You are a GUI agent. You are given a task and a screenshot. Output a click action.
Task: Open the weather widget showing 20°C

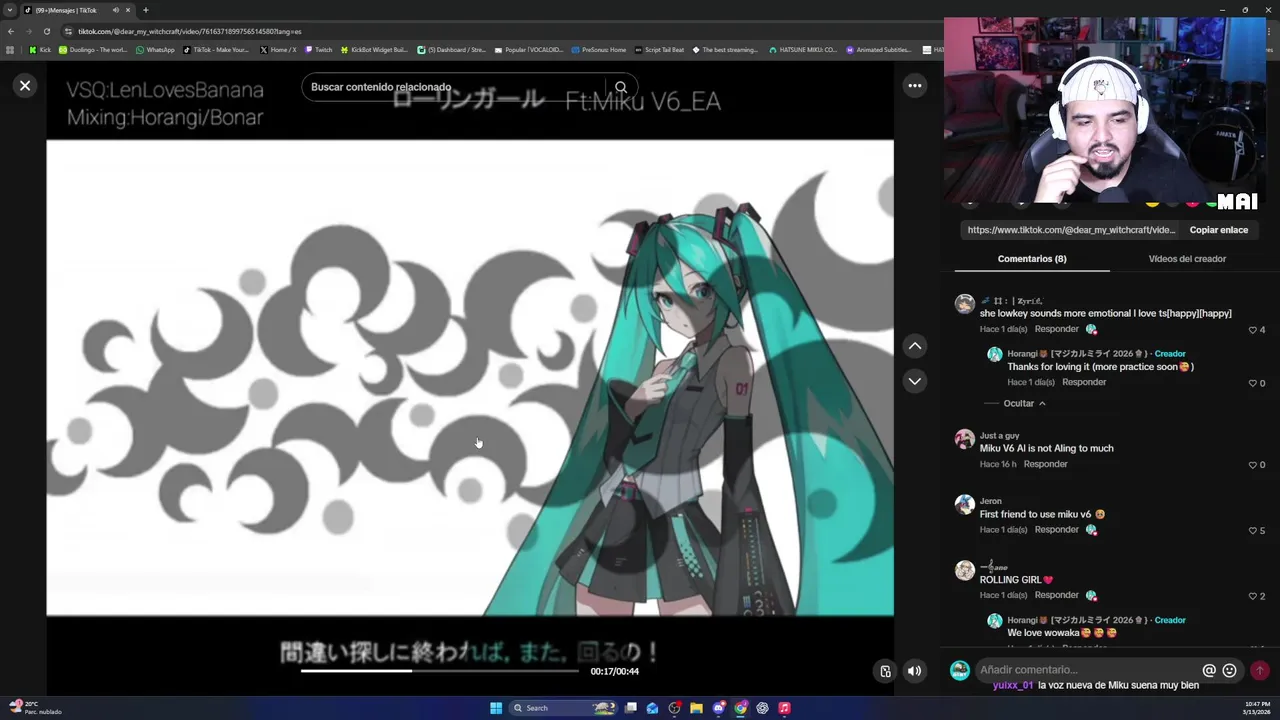click(35, 708)
